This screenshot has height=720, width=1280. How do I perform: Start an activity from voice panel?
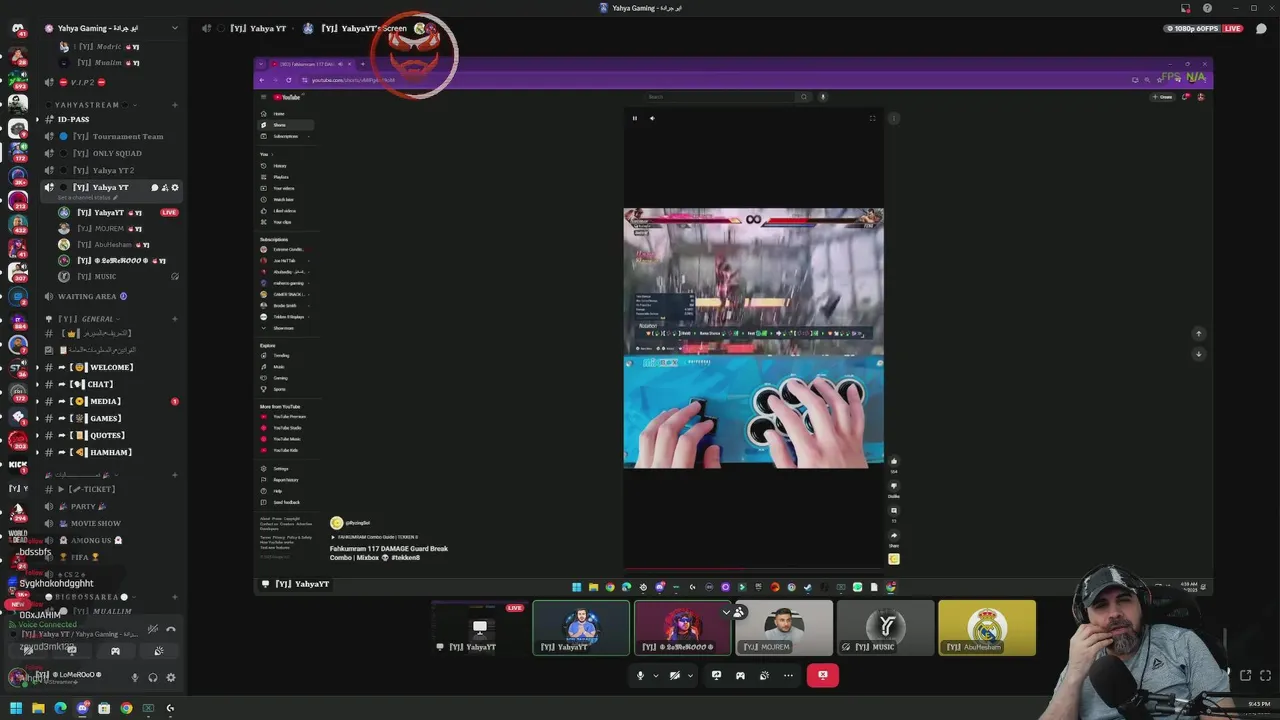pos(115,651)
